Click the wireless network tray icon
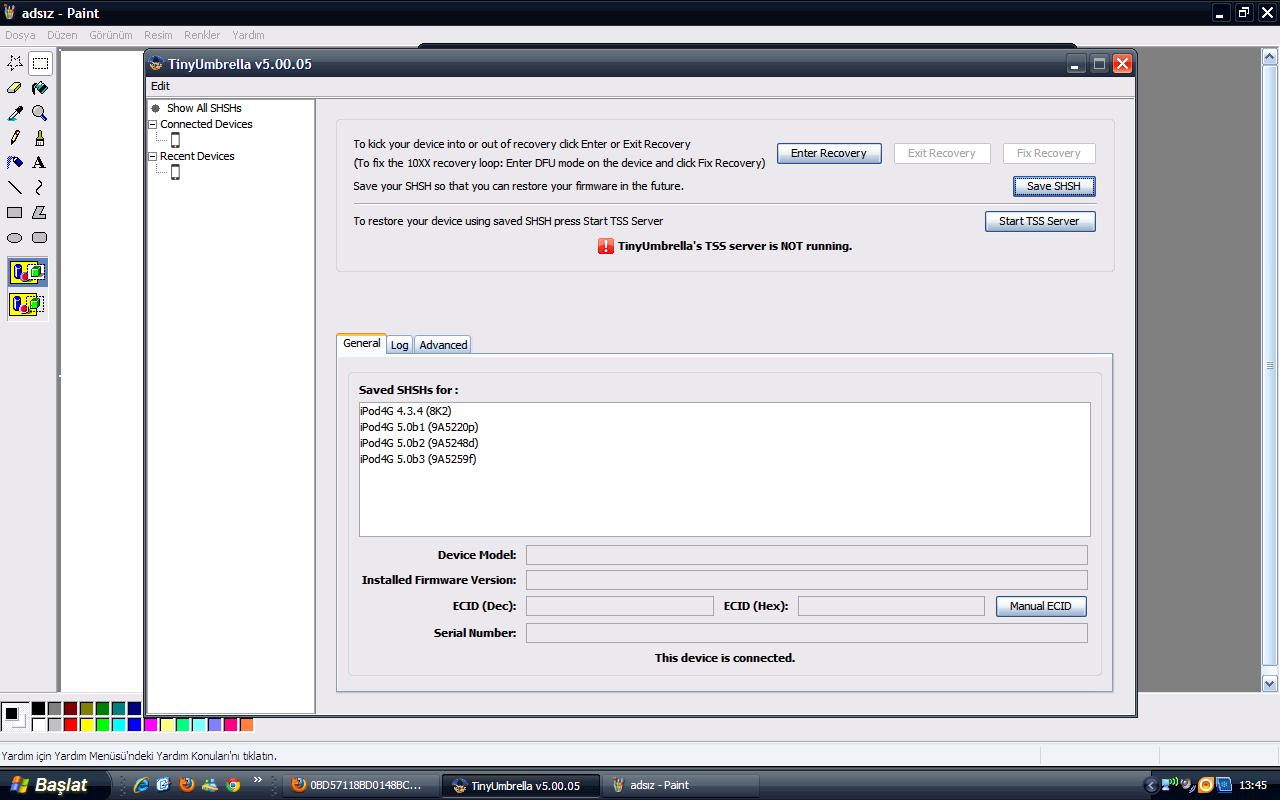This screenshot has width=1280, height=800. coord(1169,785)
